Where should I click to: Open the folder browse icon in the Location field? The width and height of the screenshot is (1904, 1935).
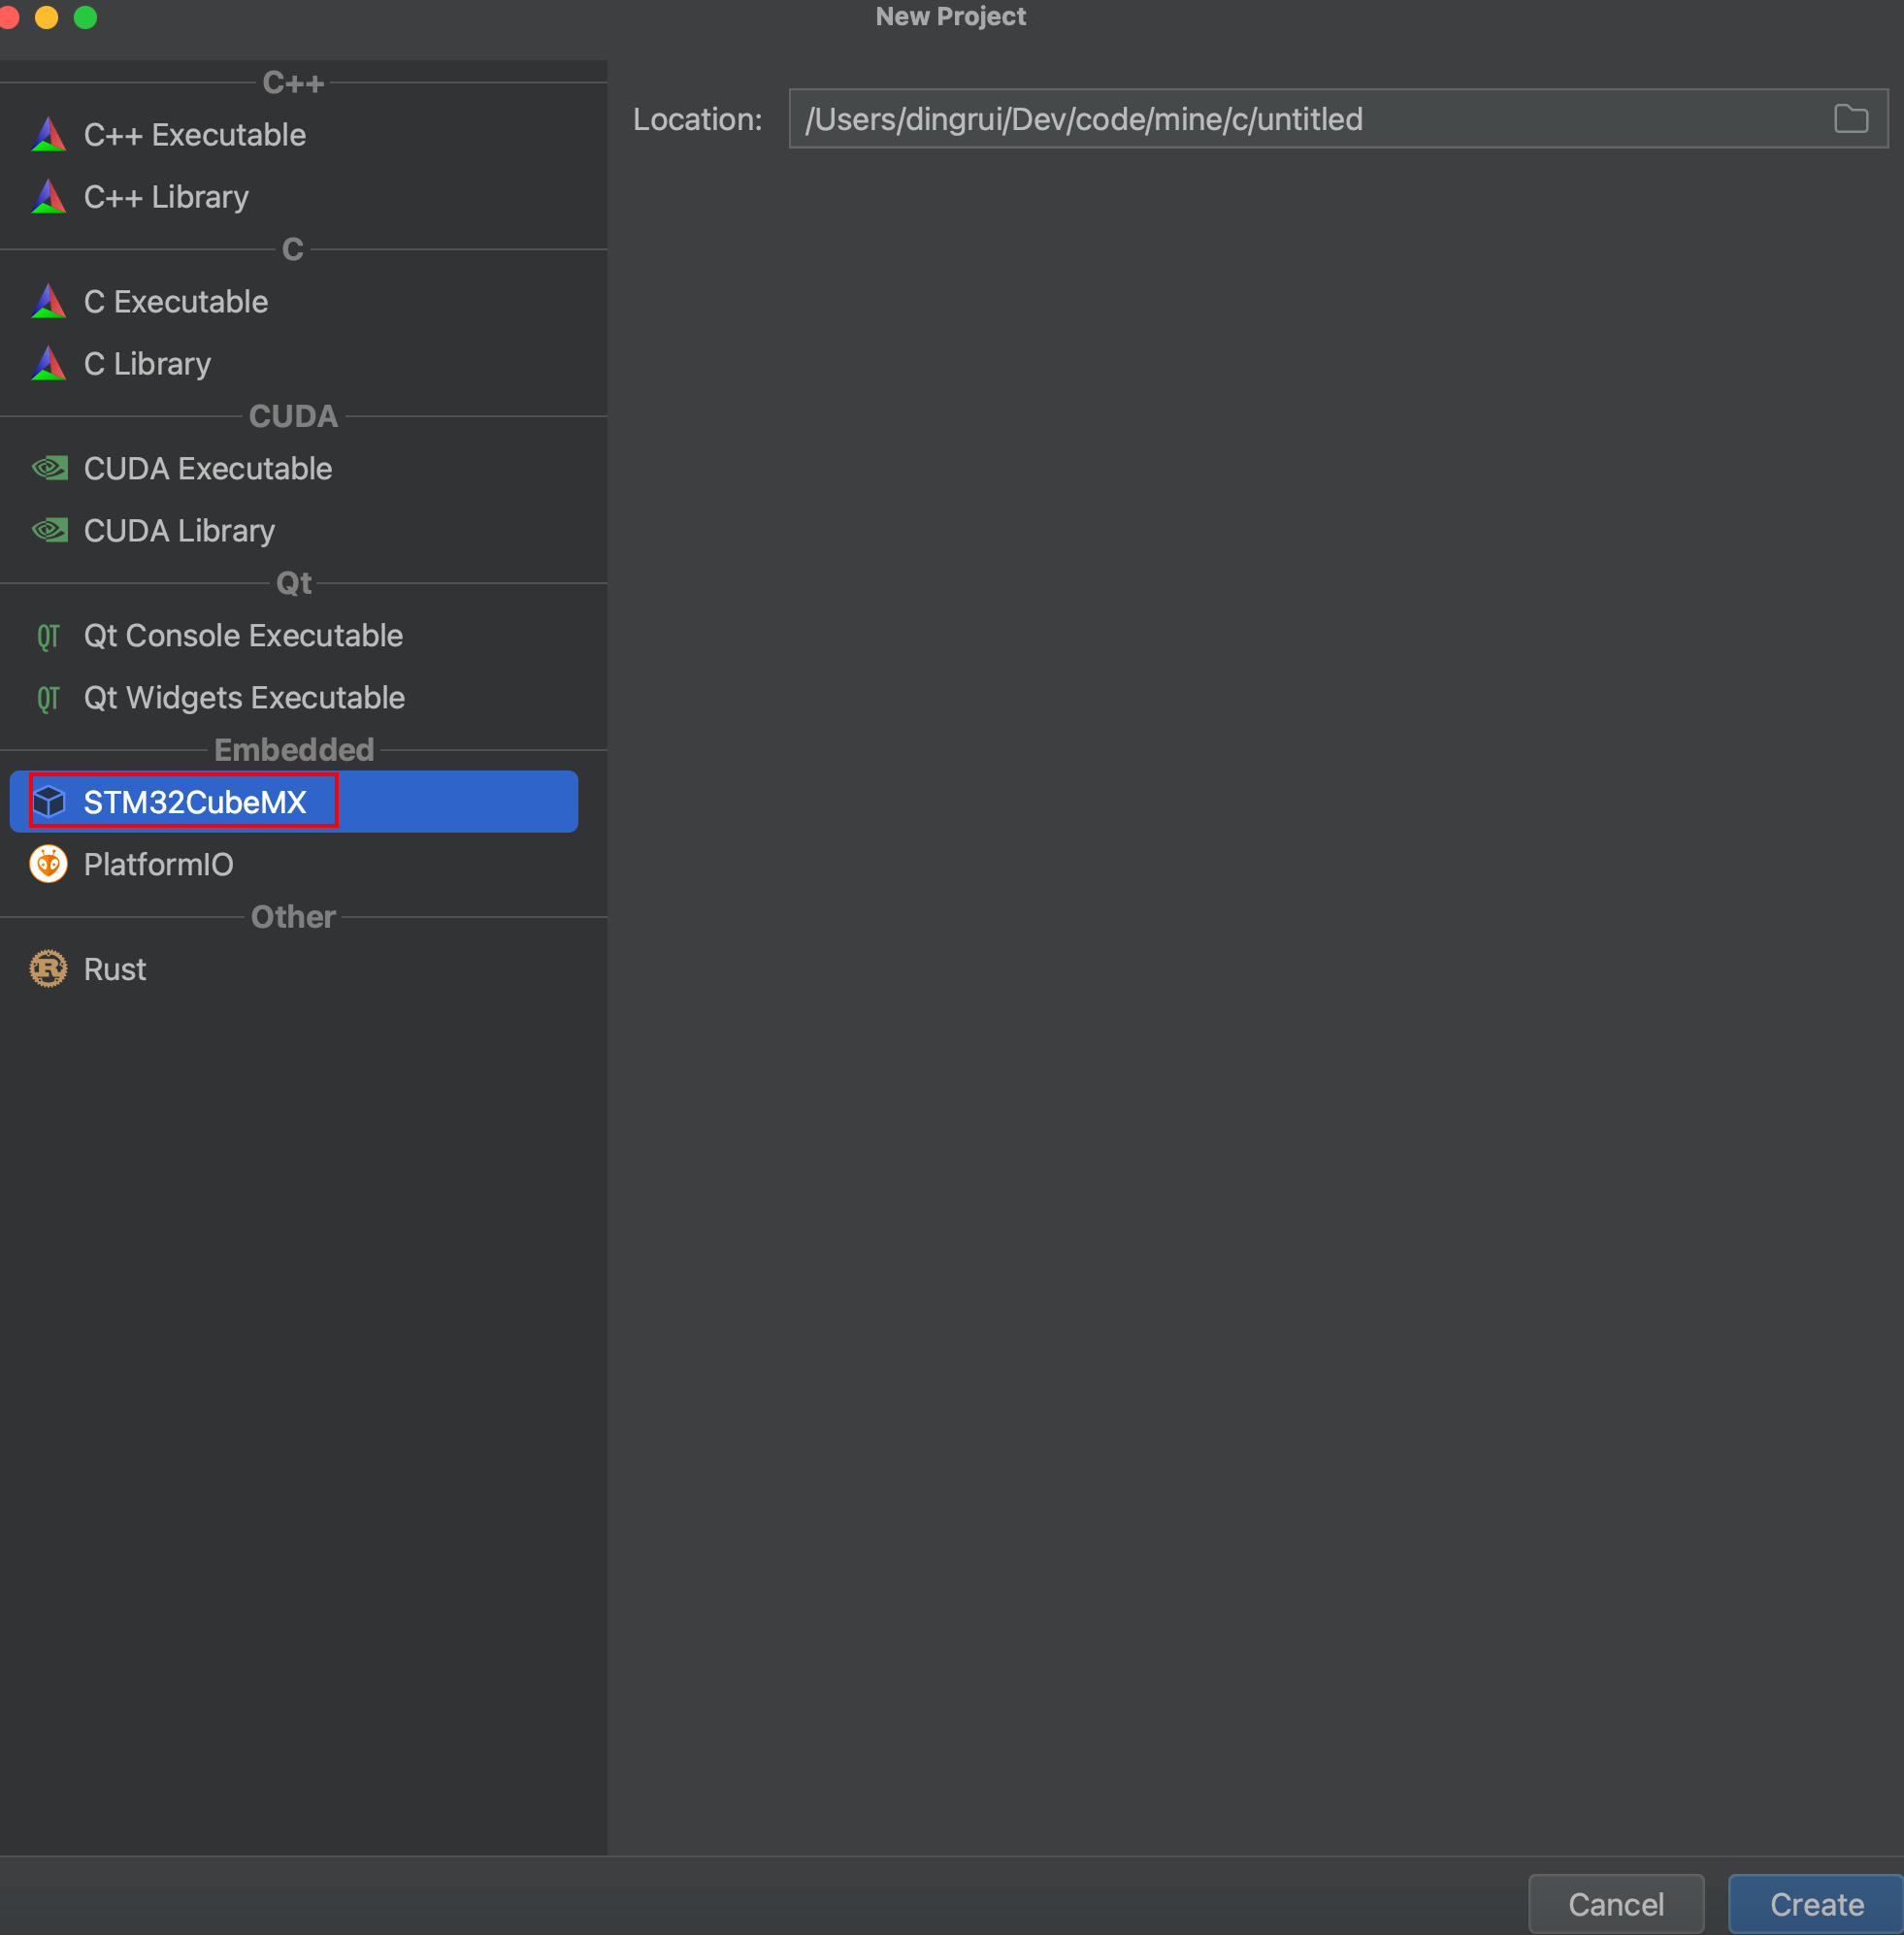click(x=1851, y=119)
